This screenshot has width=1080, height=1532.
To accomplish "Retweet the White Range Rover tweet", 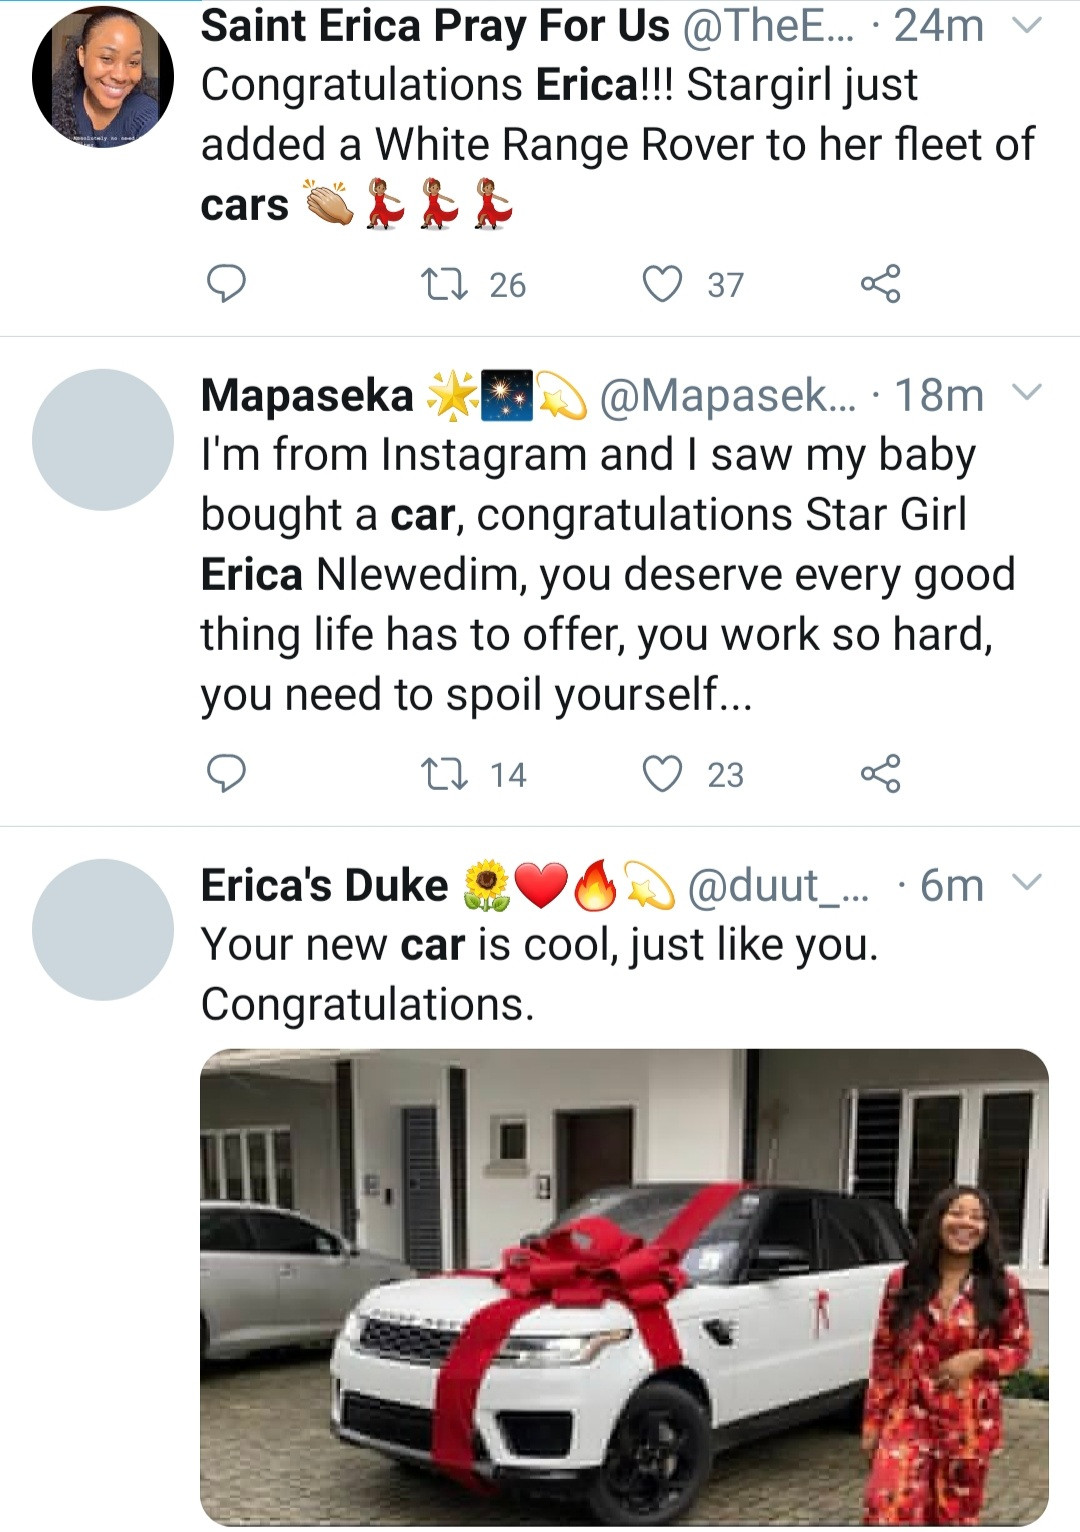I will coord(445,284).
